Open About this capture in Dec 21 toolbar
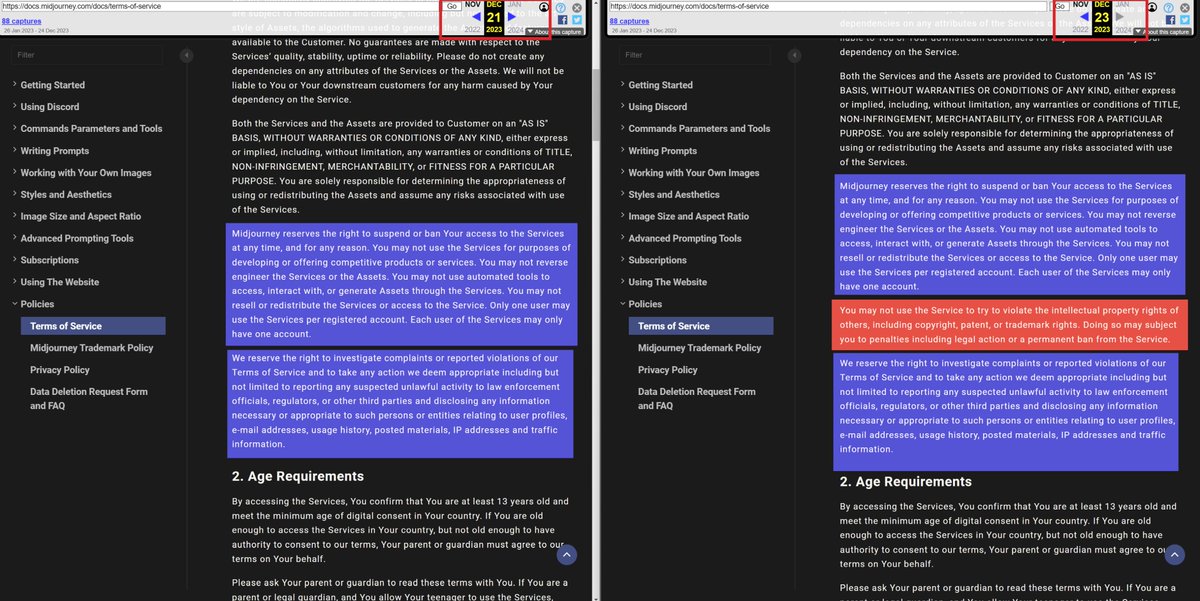The height and width of the screenshot is (601, 1200). [554, 32]
